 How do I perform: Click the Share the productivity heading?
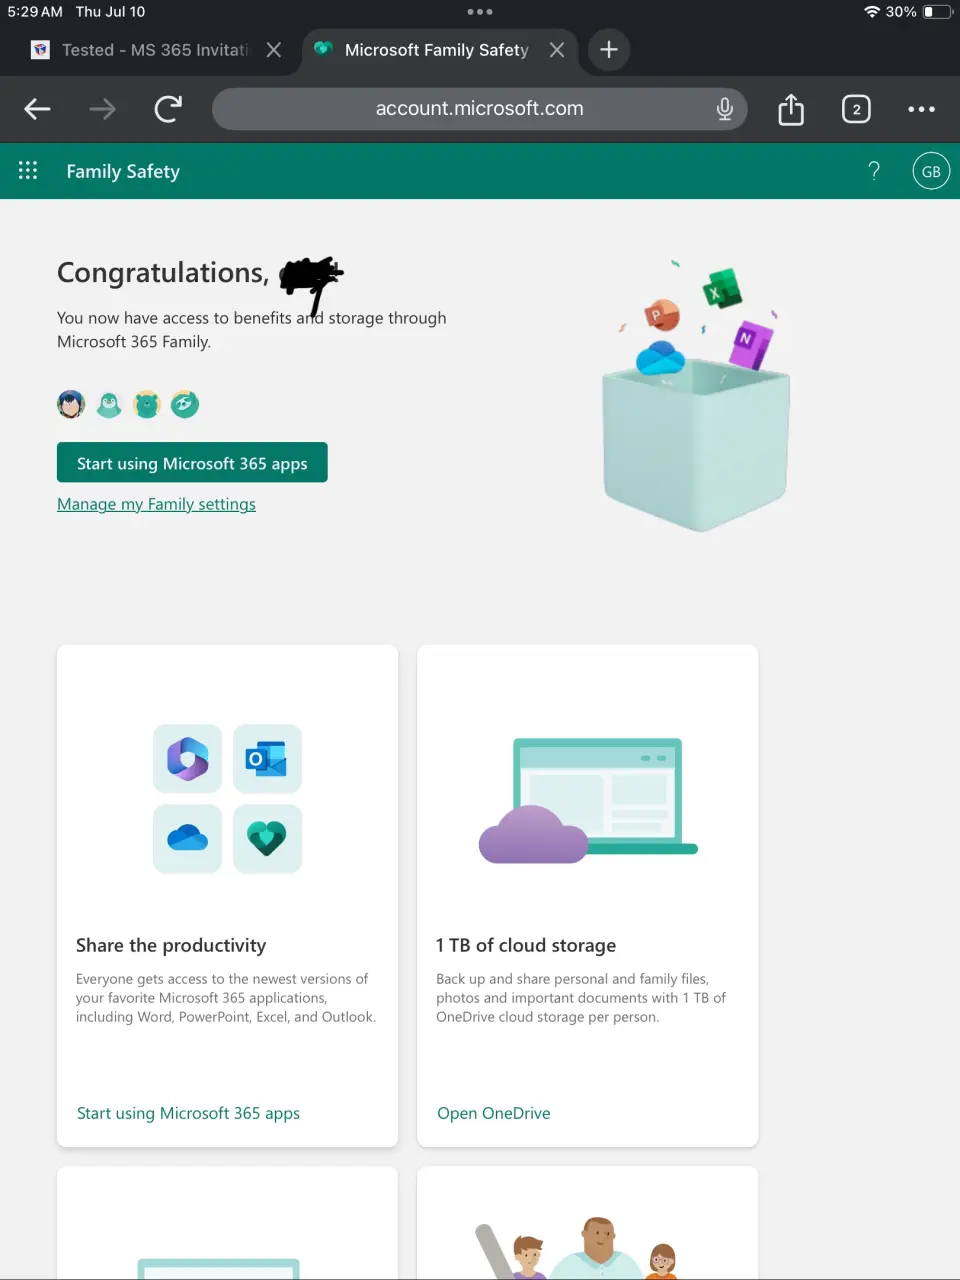click(x=171, y=945)
